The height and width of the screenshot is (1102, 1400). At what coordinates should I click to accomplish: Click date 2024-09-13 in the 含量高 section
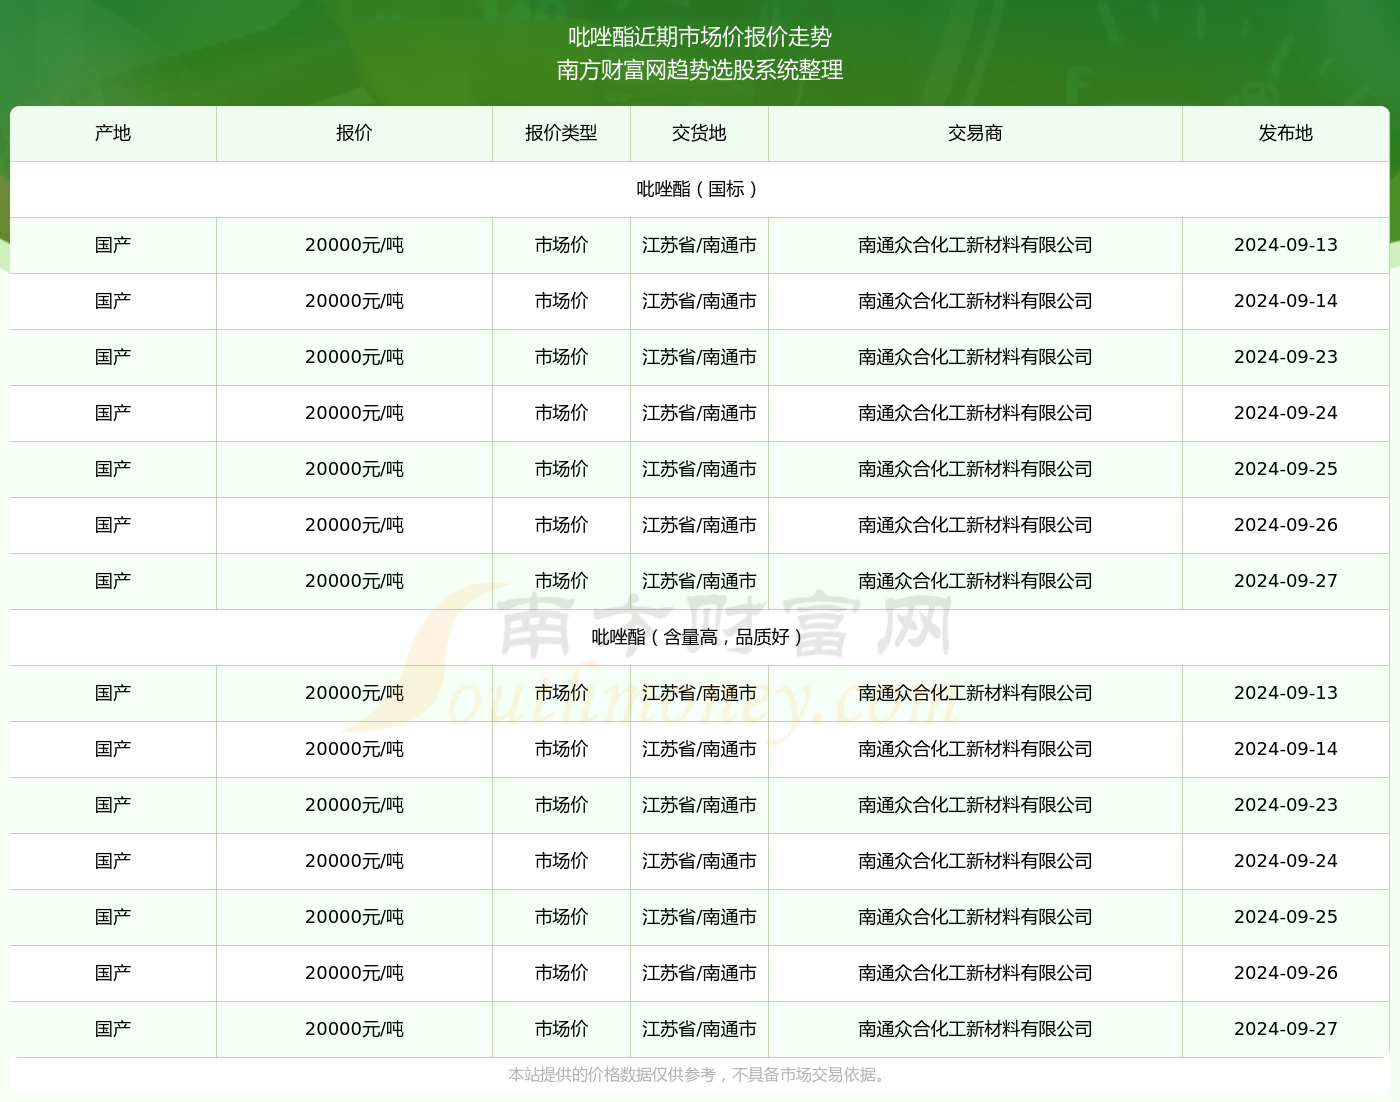coord(1285,693)
